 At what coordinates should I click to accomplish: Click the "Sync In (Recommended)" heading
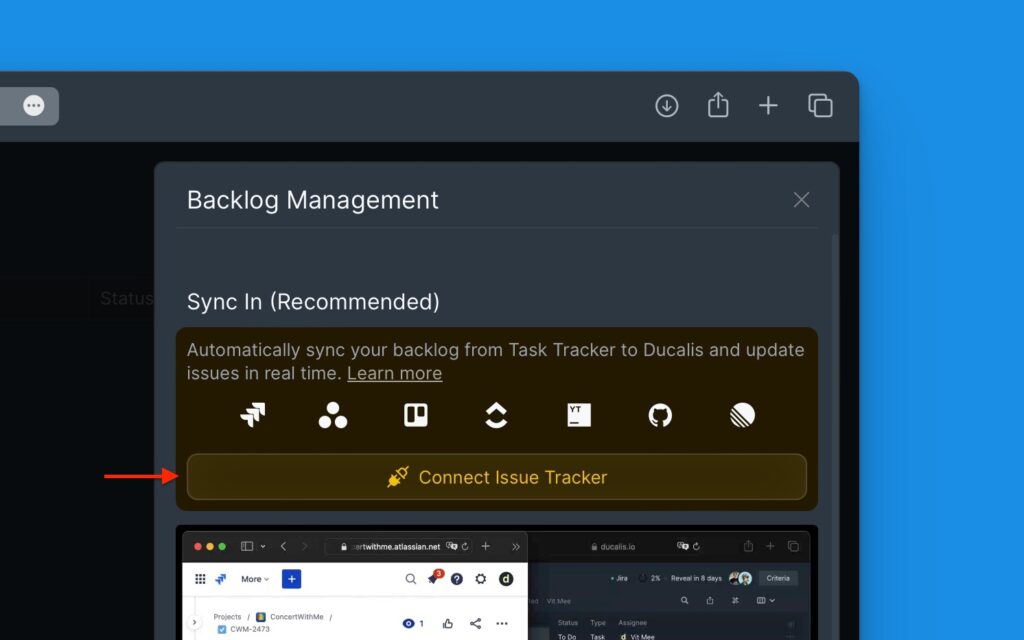(x=313, y=302)
